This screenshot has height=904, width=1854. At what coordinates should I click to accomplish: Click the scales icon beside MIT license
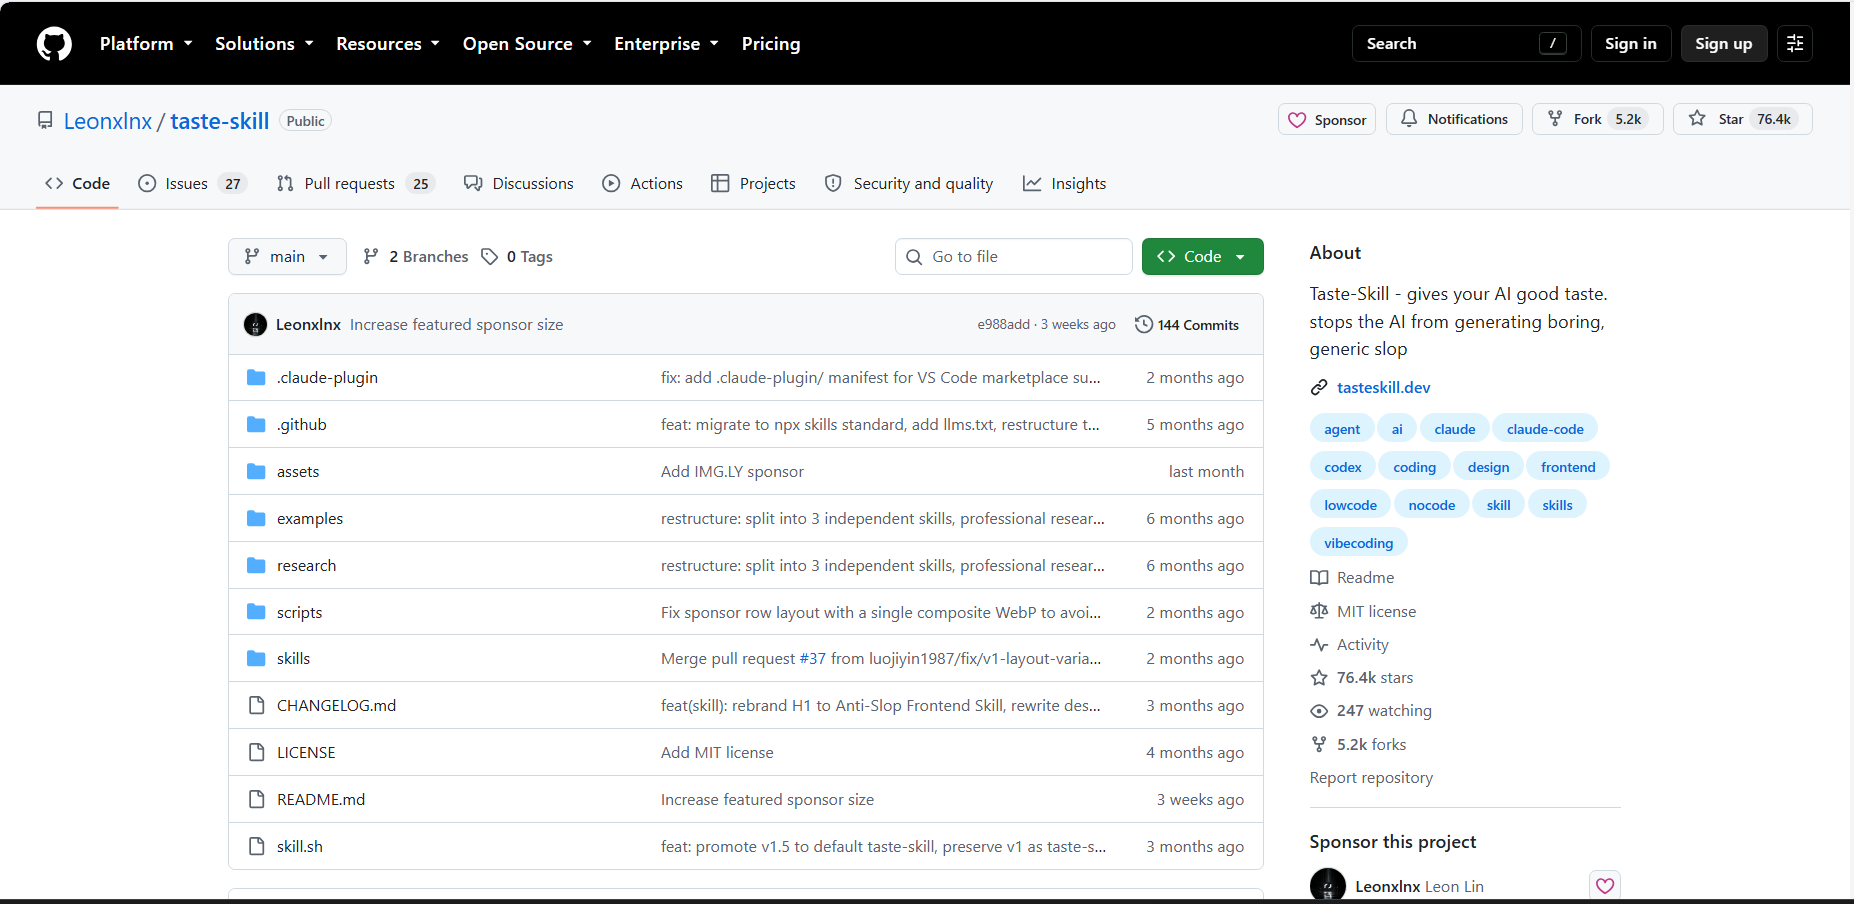click(x=1319, y=611)
